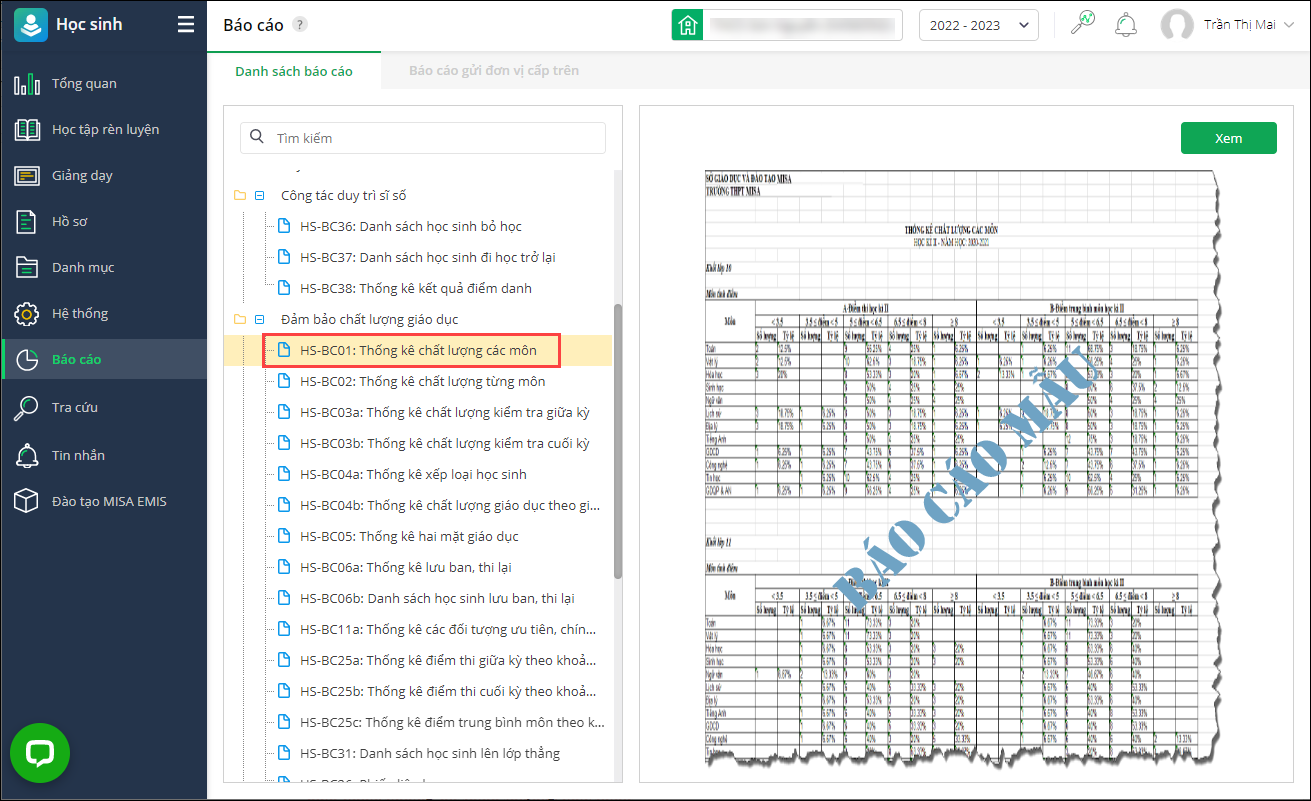Viewport: 1311px width, 801px height.
Task: Collapse the Đảm bảo chất lượng giáo dục group
Action: click(x=260, y=319)
